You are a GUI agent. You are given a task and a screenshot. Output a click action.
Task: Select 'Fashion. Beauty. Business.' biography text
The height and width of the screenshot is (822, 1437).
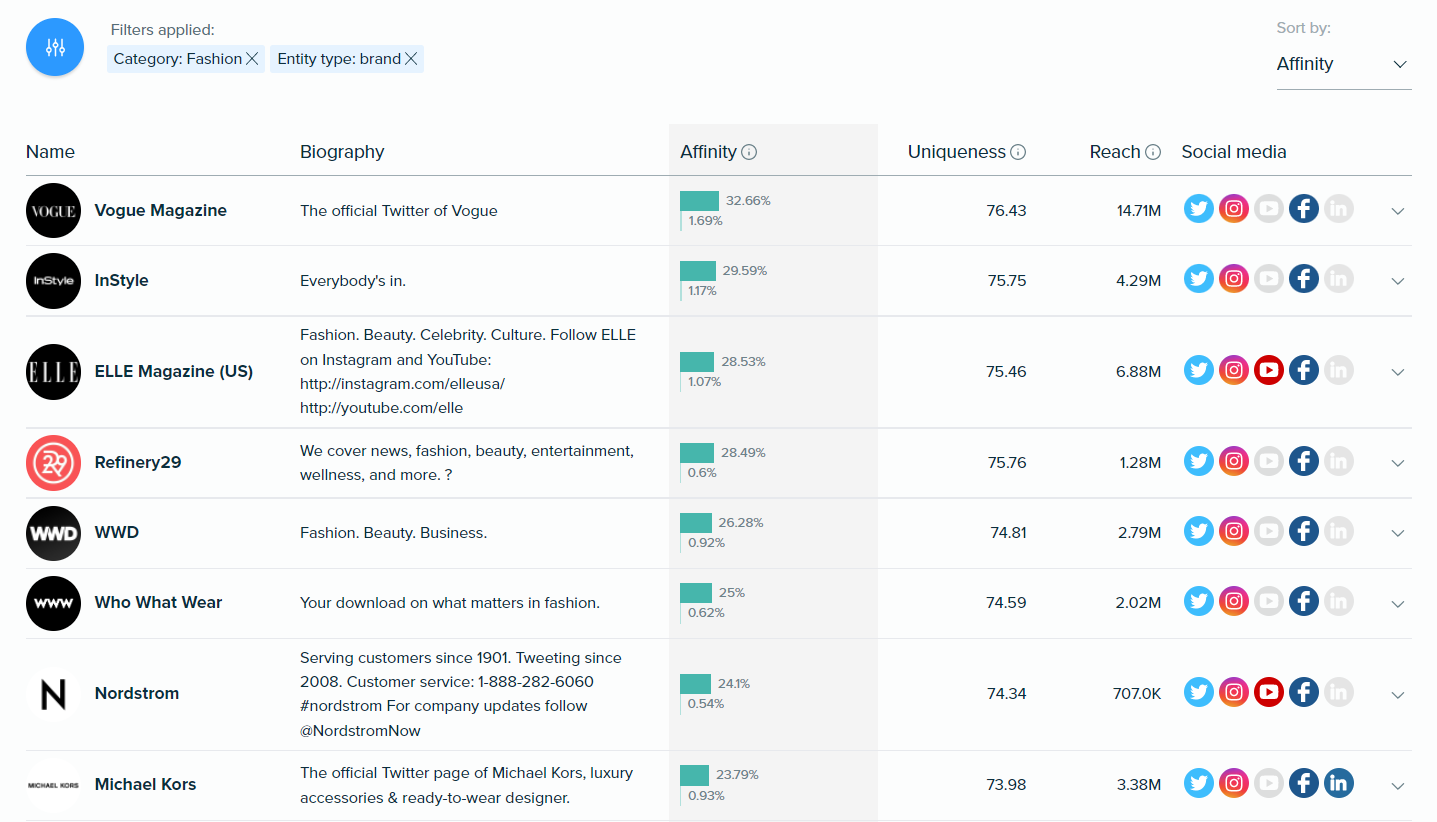(x=394, y=533)
